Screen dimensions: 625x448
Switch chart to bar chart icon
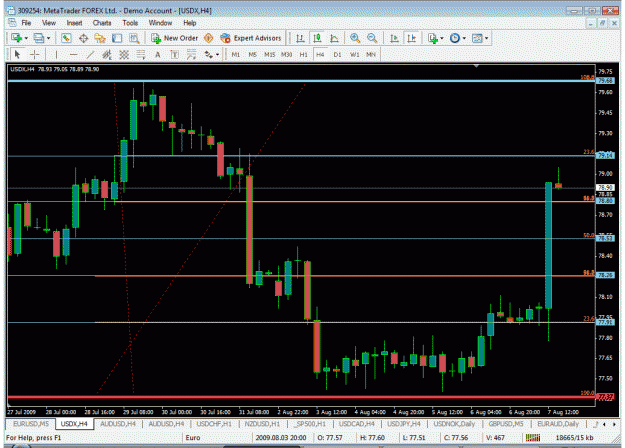[300, 38]
